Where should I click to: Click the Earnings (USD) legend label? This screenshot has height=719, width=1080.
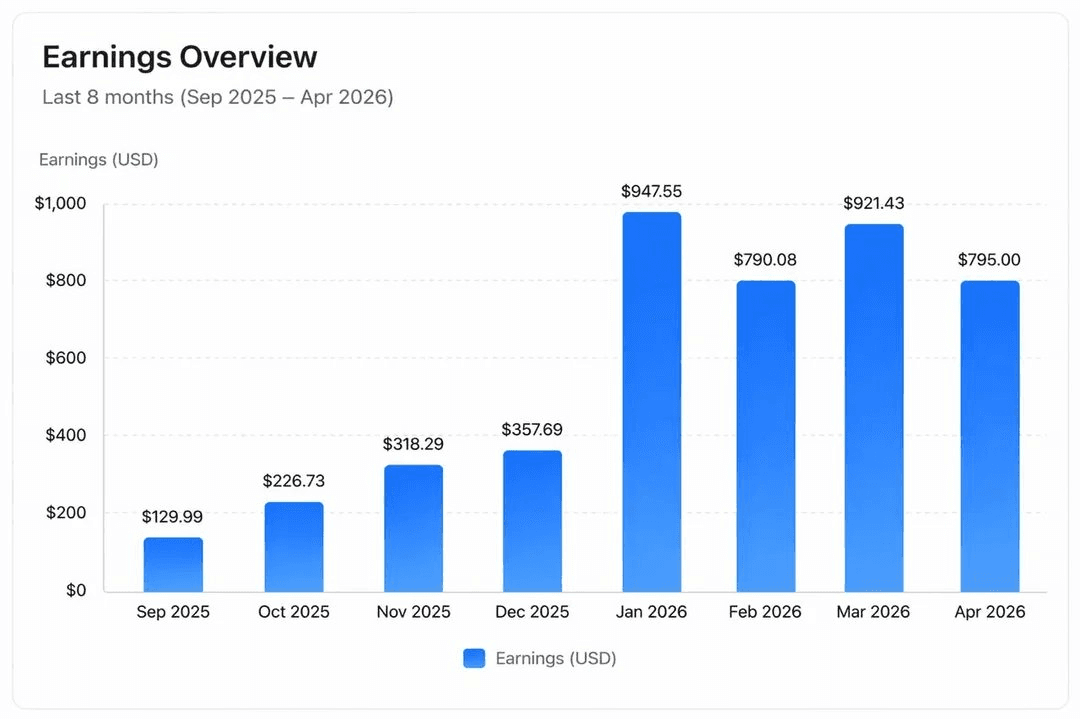click(556, 658)
